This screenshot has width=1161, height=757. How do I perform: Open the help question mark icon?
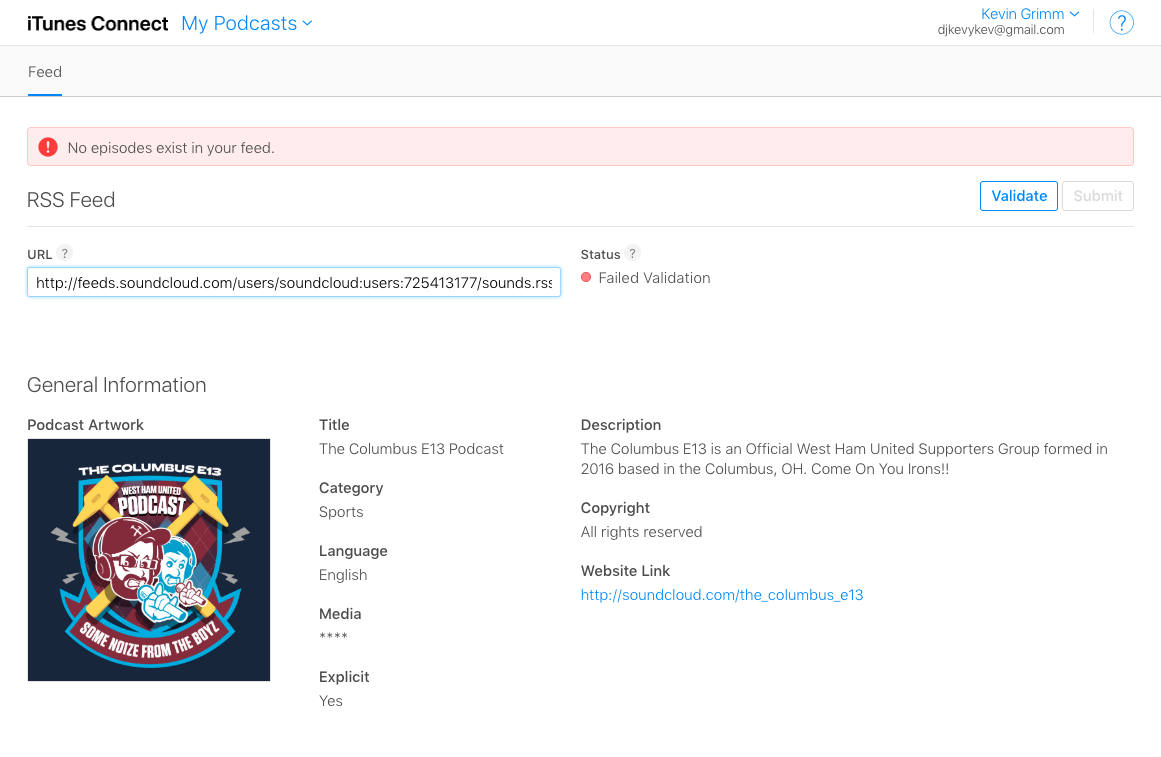pos(1121,23)
